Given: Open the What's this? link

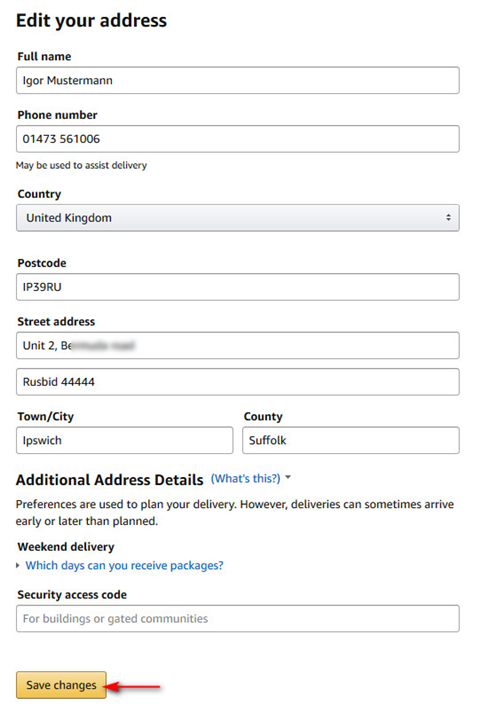Looking at the screenshot, I should pos(245,478).
